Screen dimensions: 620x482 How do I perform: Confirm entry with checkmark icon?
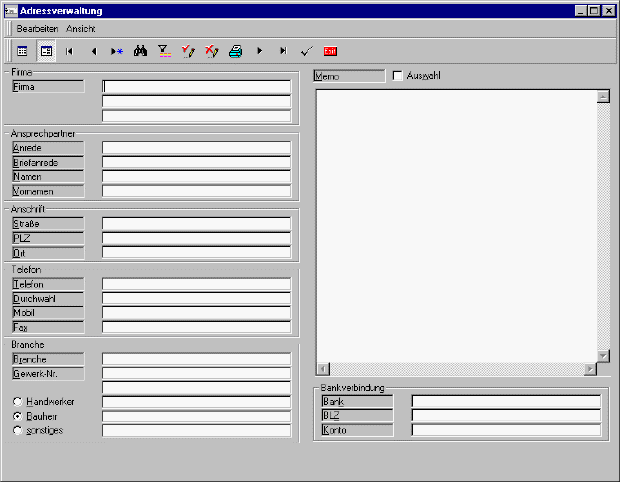click(x=306, y=50)
